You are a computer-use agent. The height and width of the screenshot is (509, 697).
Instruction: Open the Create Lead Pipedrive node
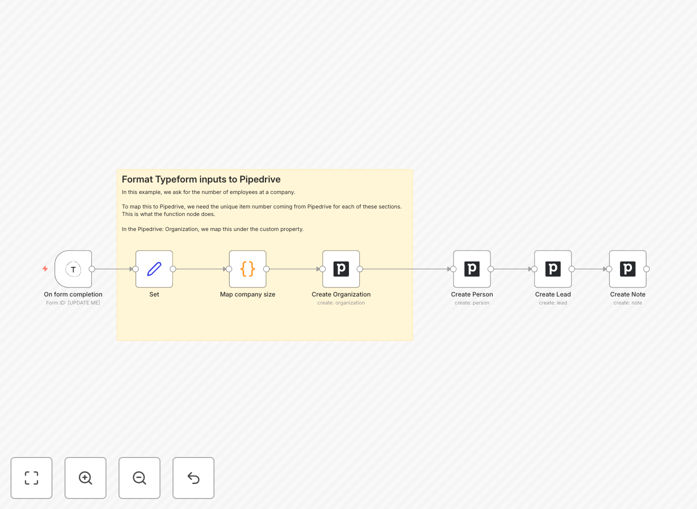(x=553, y=269)
